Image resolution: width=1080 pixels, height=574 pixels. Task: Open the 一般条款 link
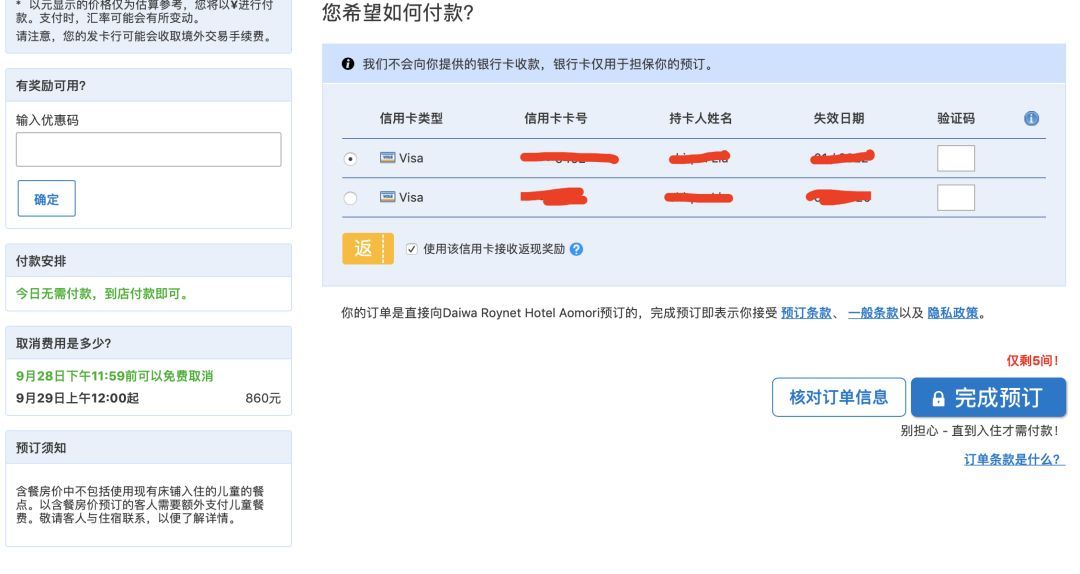[873, 313]
